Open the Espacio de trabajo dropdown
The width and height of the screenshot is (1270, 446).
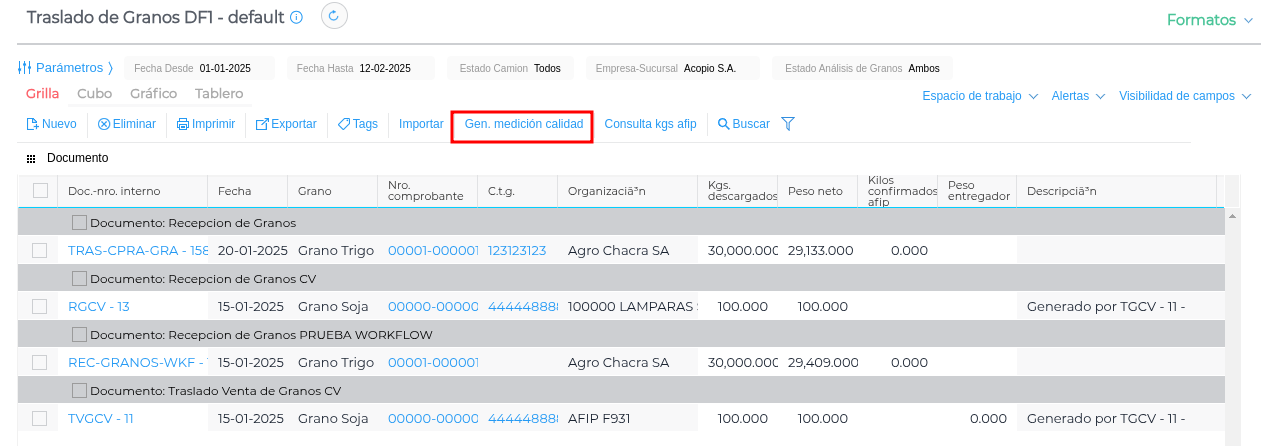[x=980, y=96]
